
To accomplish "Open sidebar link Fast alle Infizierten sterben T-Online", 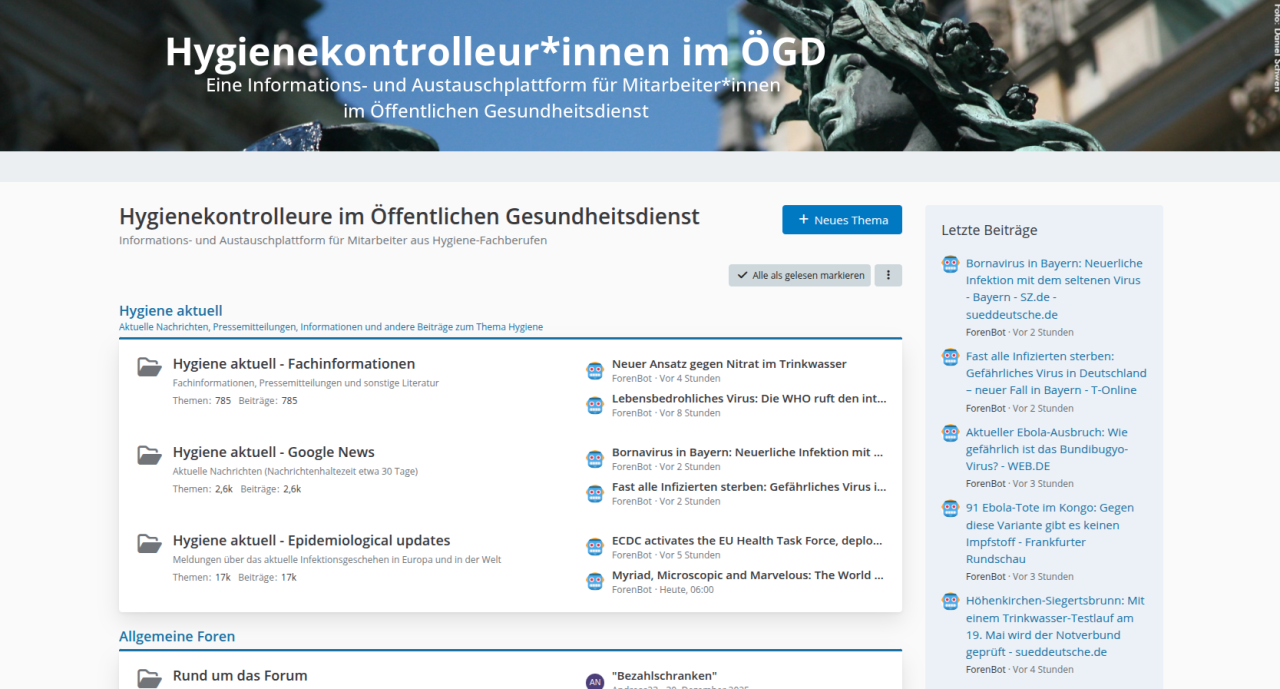I will [1056, 373].
